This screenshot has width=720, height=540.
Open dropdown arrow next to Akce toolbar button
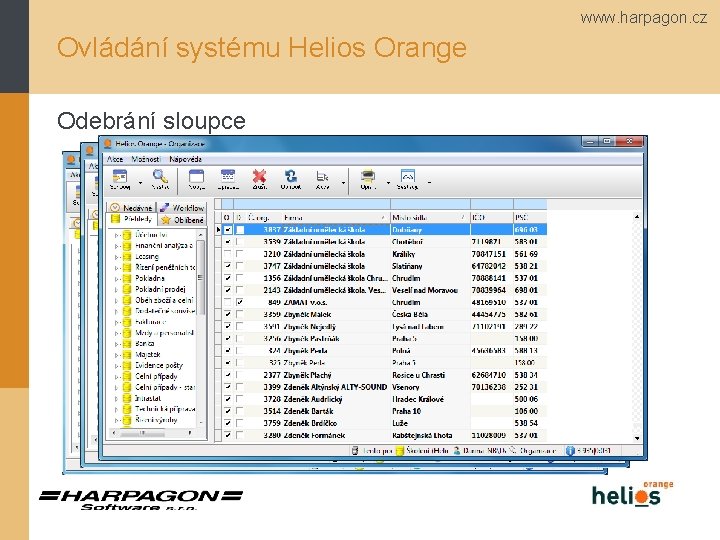(343, 182)
